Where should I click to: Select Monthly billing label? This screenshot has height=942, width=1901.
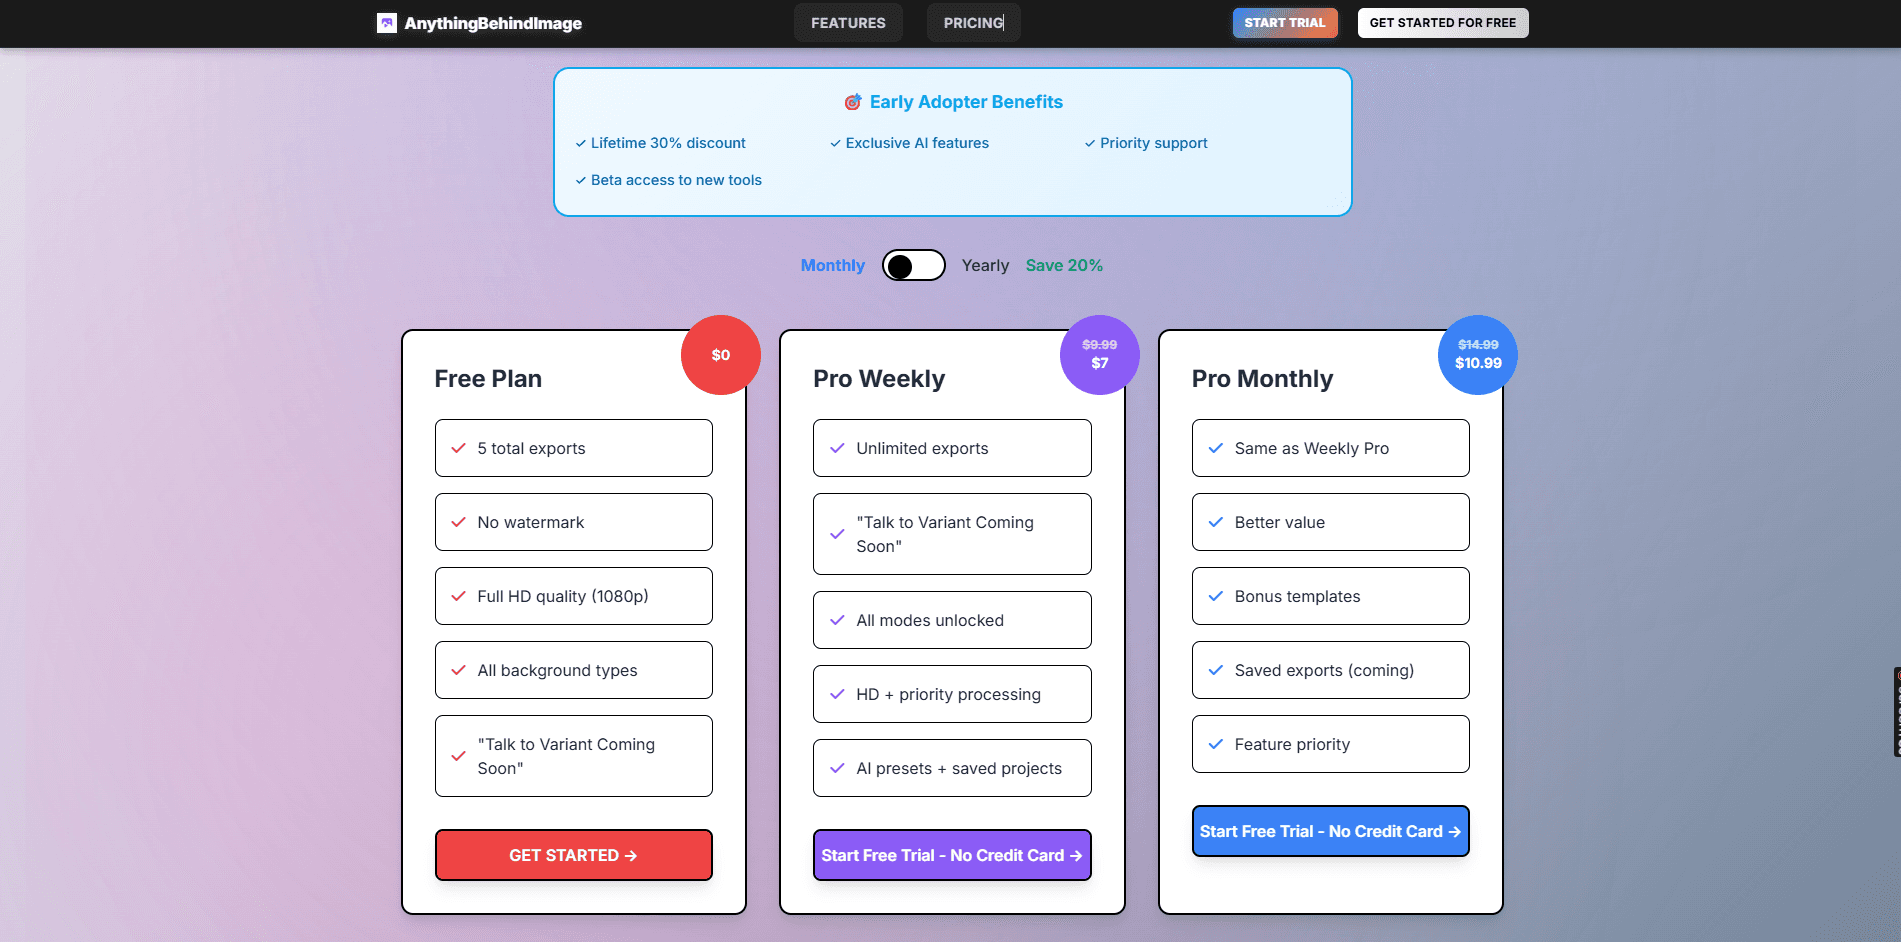(x=832, y=265)
